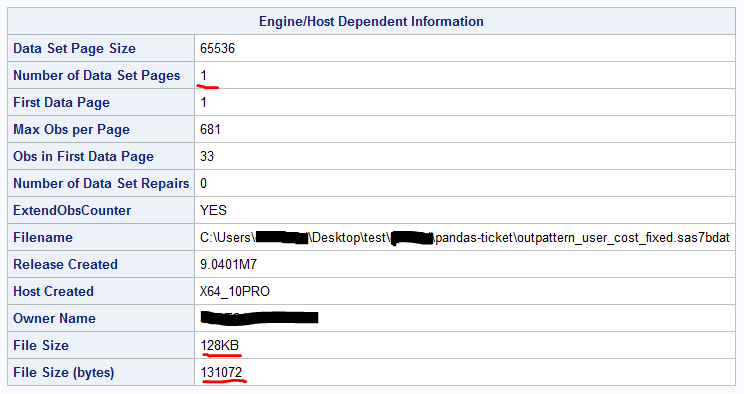Select the Number of Data Set Pages label
Viewport: 744px width, 394px height.
pyautogui.click(x=97, y=75)
